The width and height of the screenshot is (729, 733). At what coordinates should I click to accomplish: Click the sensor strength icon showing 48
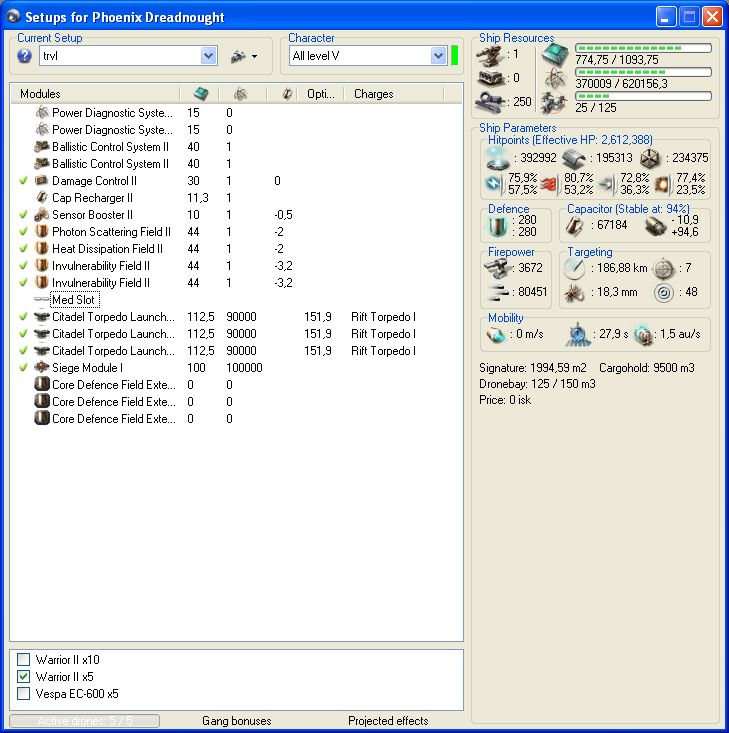pos(664,293)
